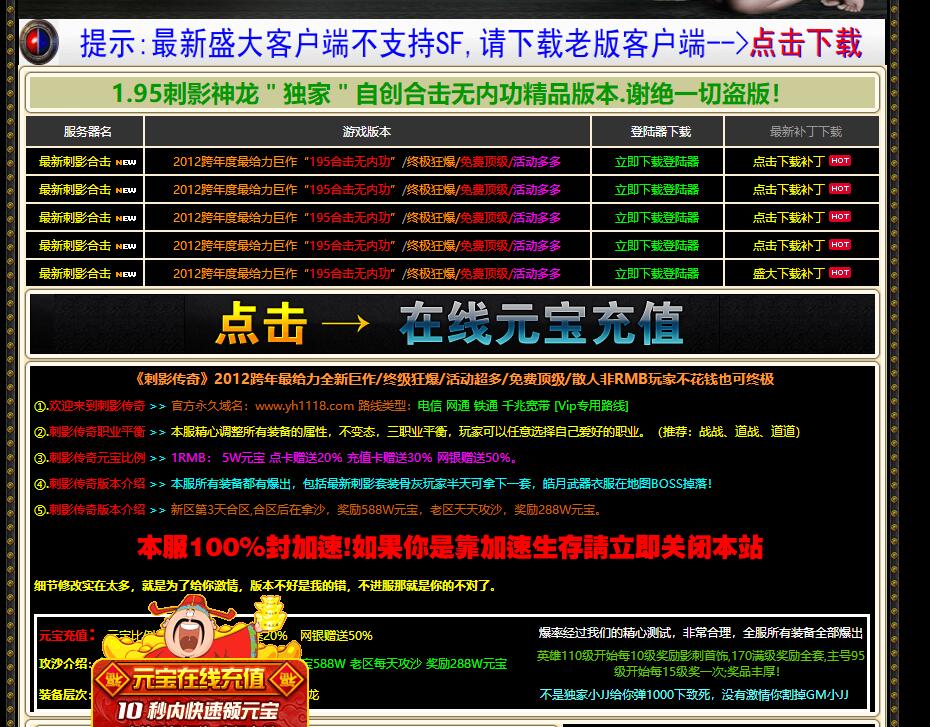Click the line starting "④.刺影传奇版本介绍"
The width and height of the screenshot is (930, 727).
(373, 484)
